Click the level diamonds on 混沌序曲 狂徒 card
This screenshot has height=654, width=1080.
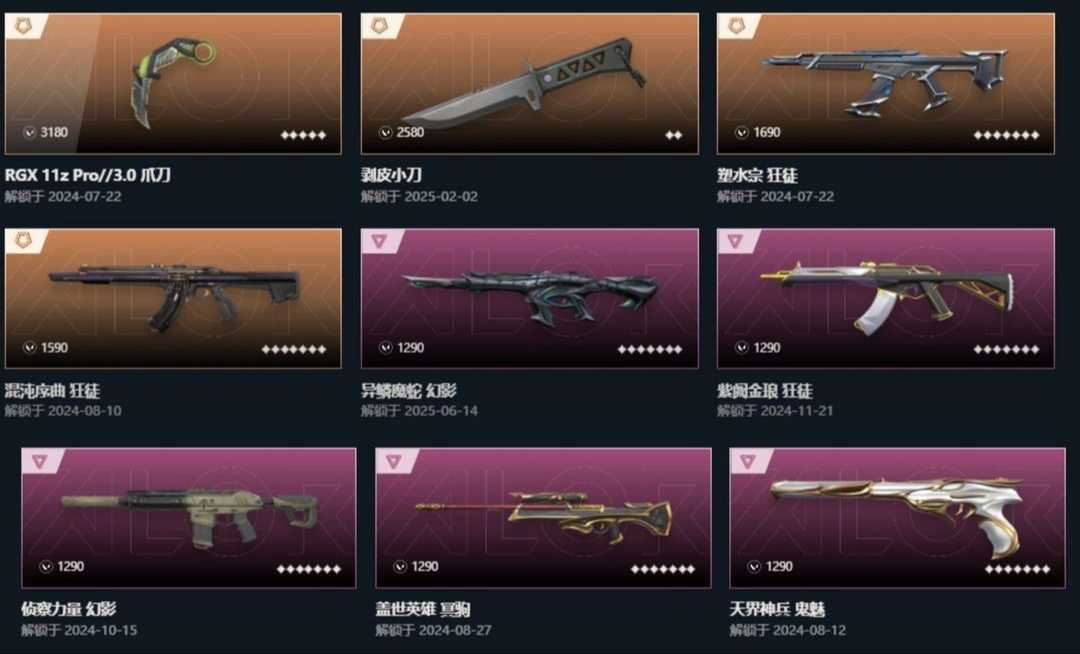click(294, 350)
